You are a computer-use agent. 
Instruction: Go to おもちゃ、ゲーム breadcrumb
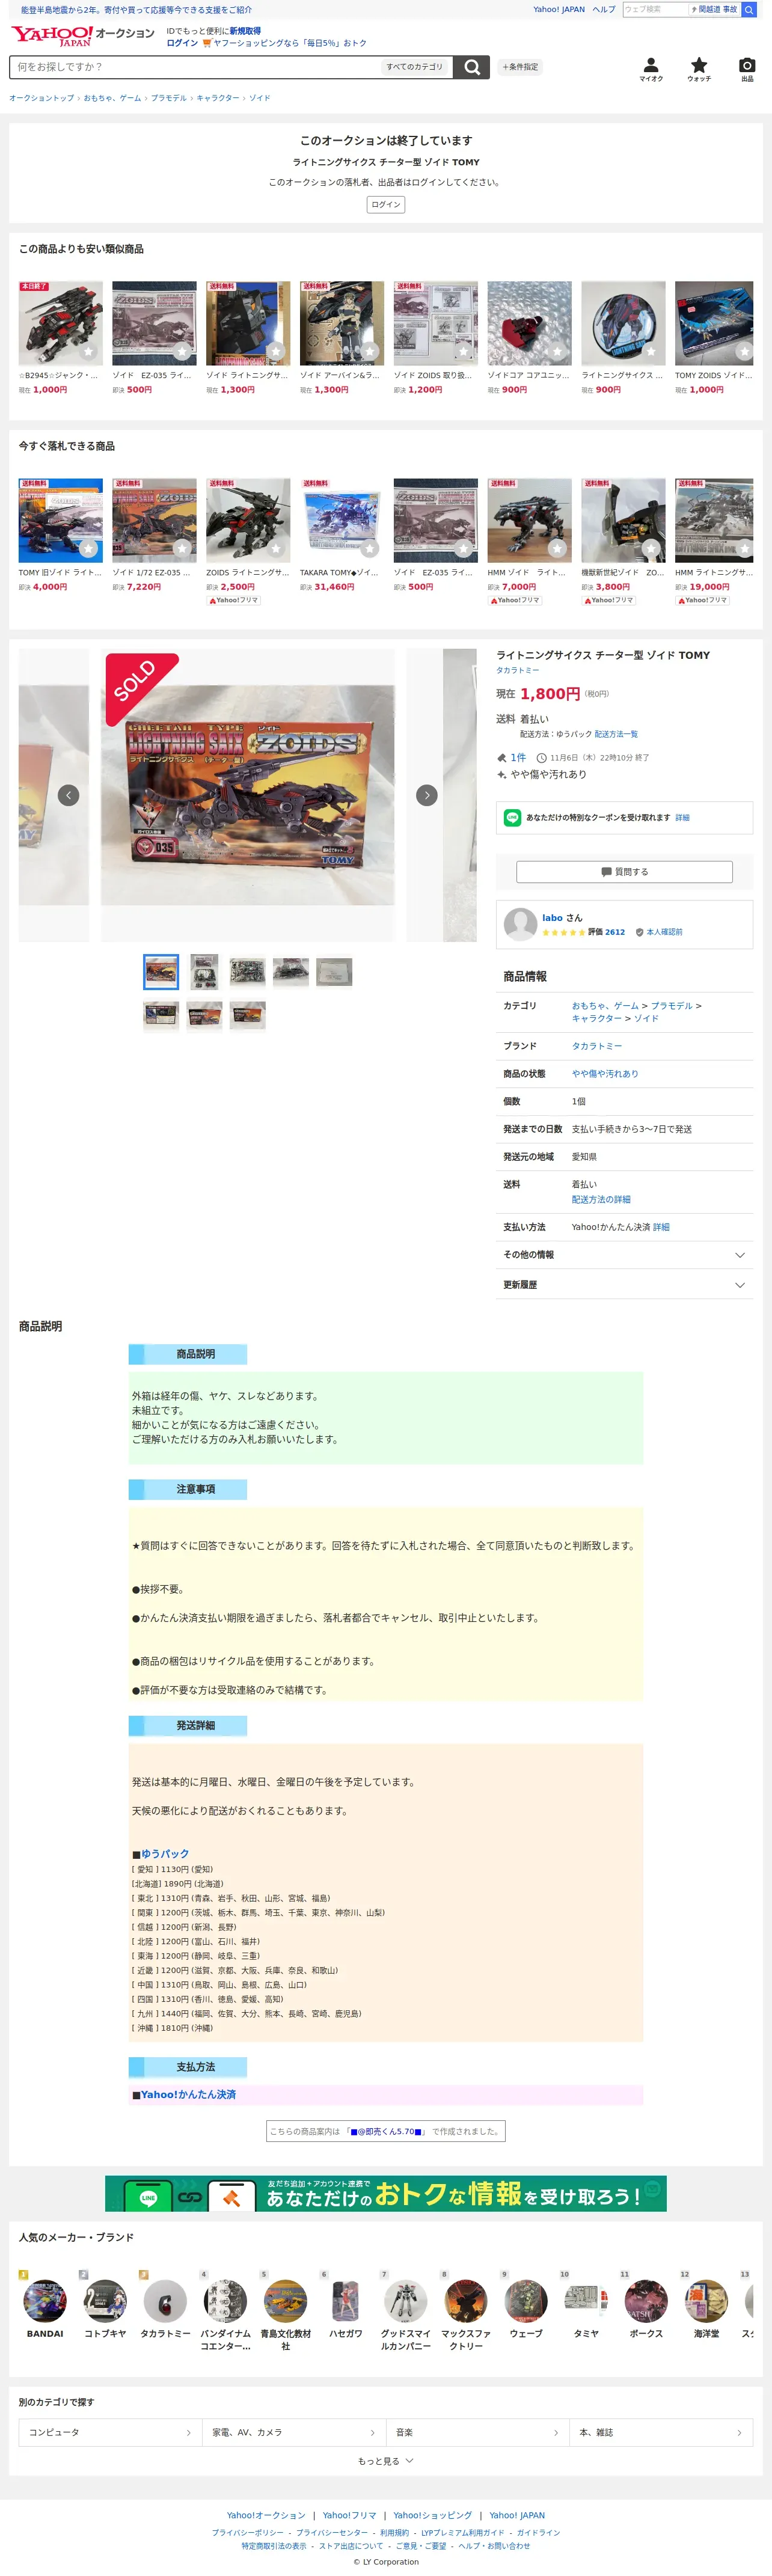[112, 98]
